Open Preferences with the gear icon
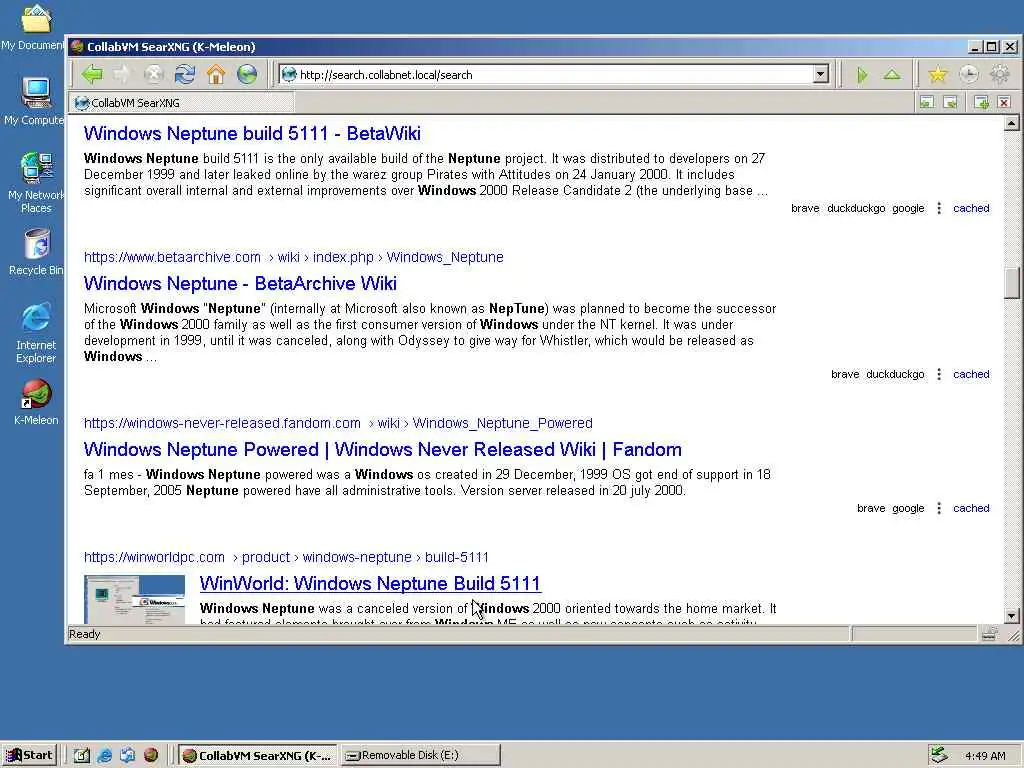1024x768 pixels. (x=1000, y=75)
